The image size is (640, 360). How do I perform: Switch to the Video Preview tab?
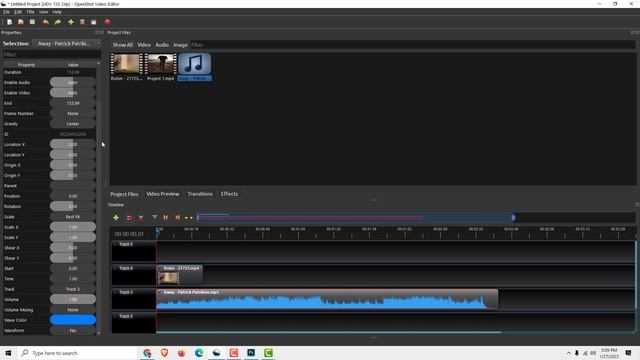163,194
